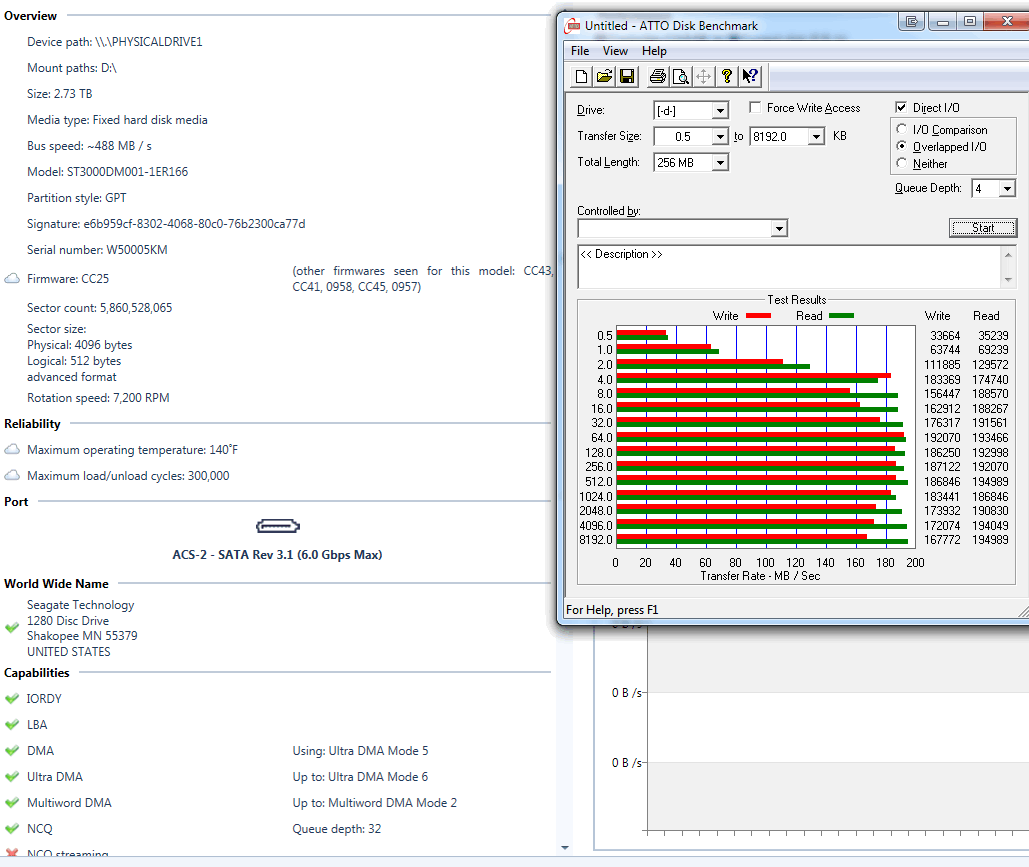1029x867 pixels.
Task: Uncheck the Direct I/O checkbox
Action: click(x=901, y=108)
